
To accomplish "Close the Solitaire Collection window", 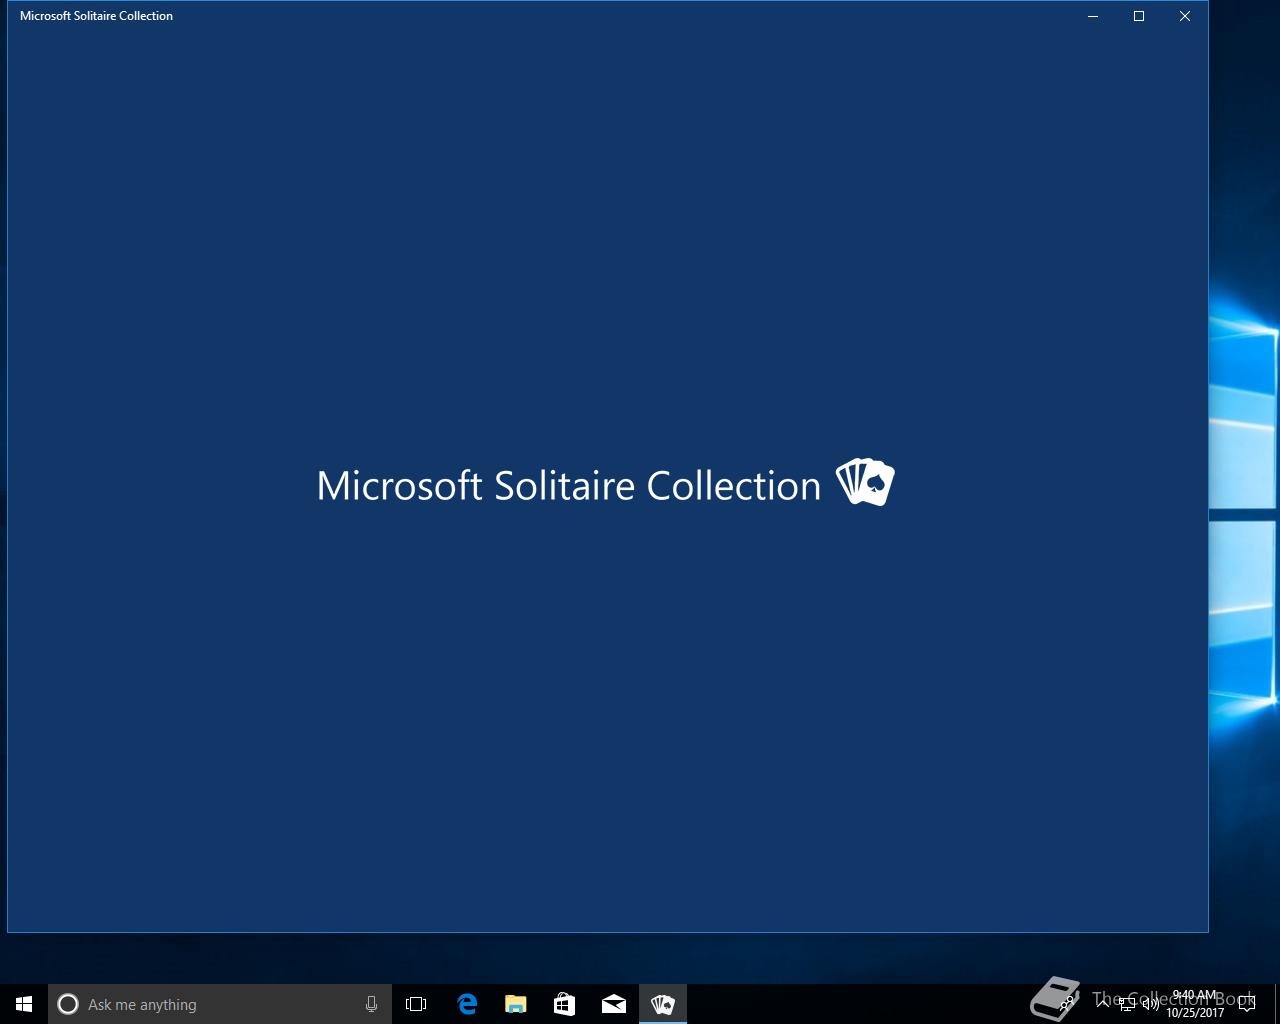I will [x=1185, y=16].
